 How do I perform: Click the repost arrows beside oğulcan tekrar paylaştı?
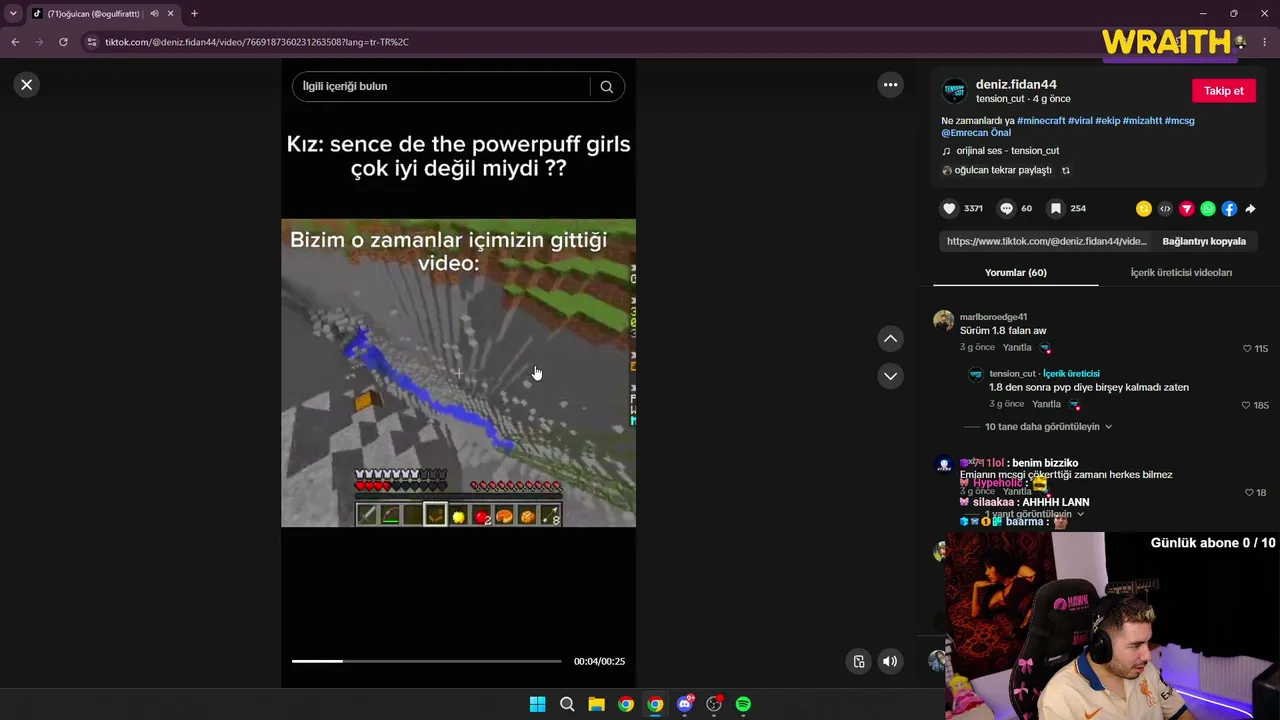click(1066, 171)
